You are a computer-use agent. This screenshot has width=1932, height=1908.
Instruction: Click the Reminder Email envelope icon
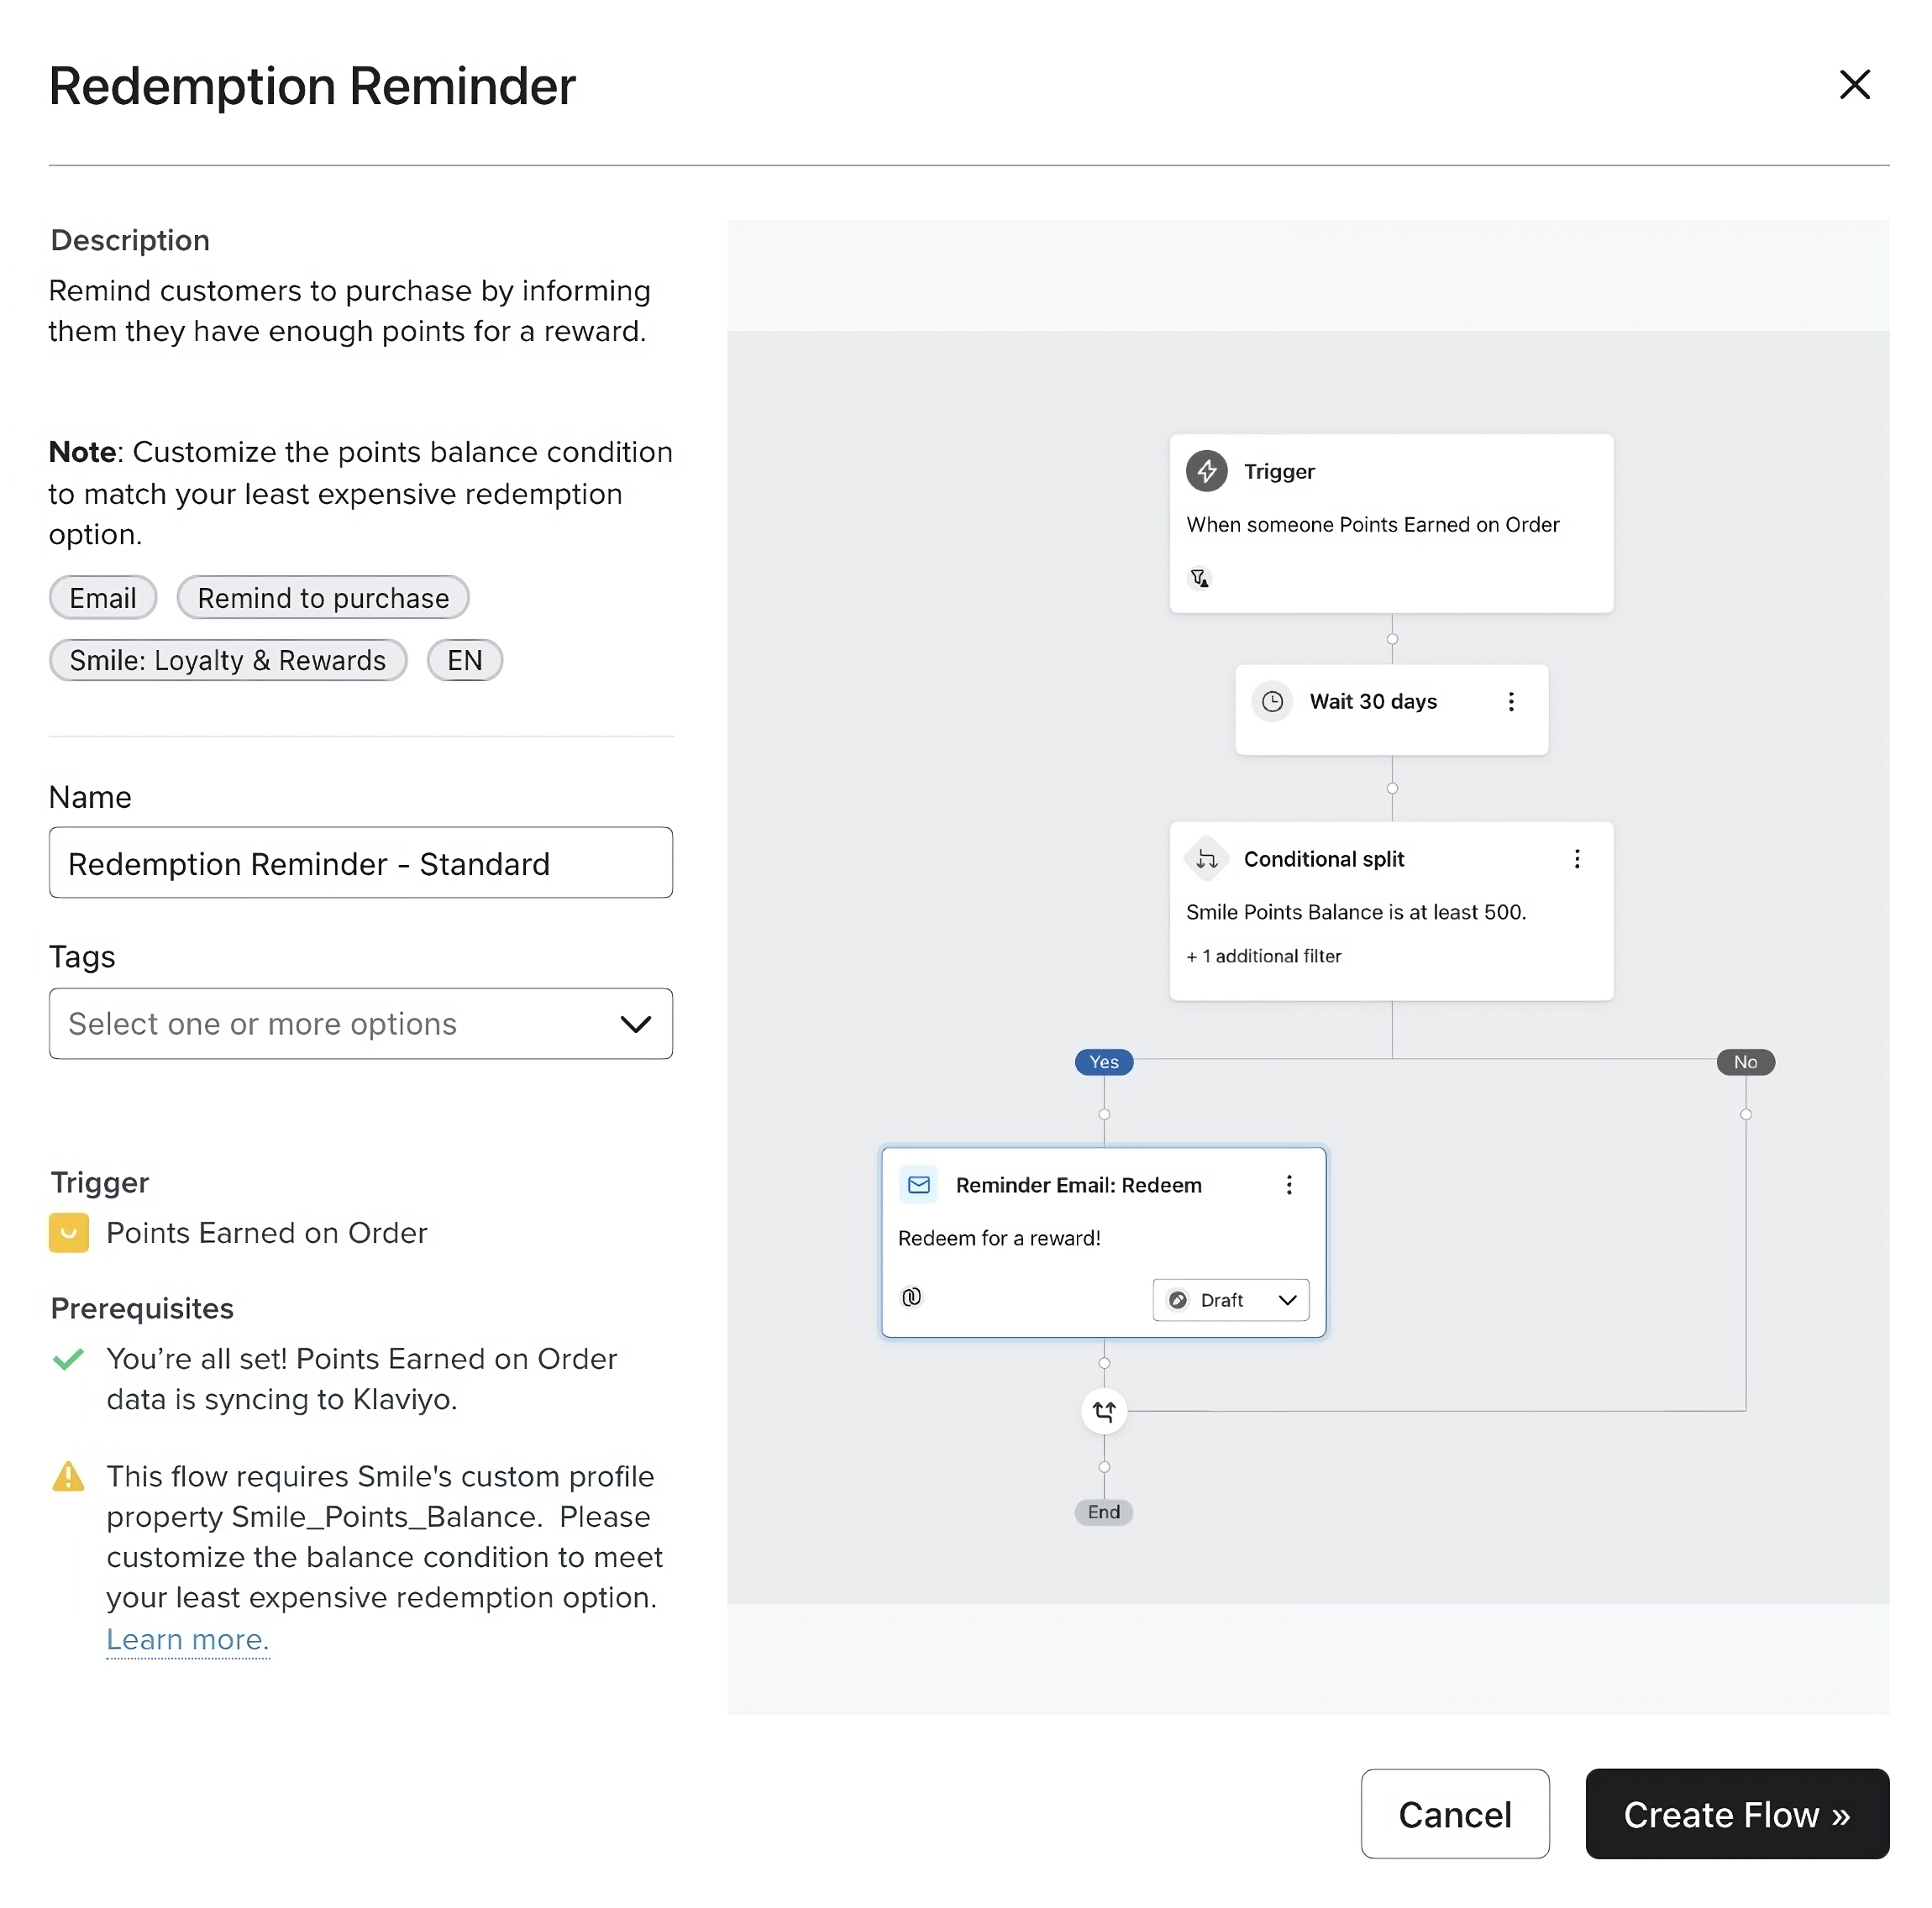916,1185
